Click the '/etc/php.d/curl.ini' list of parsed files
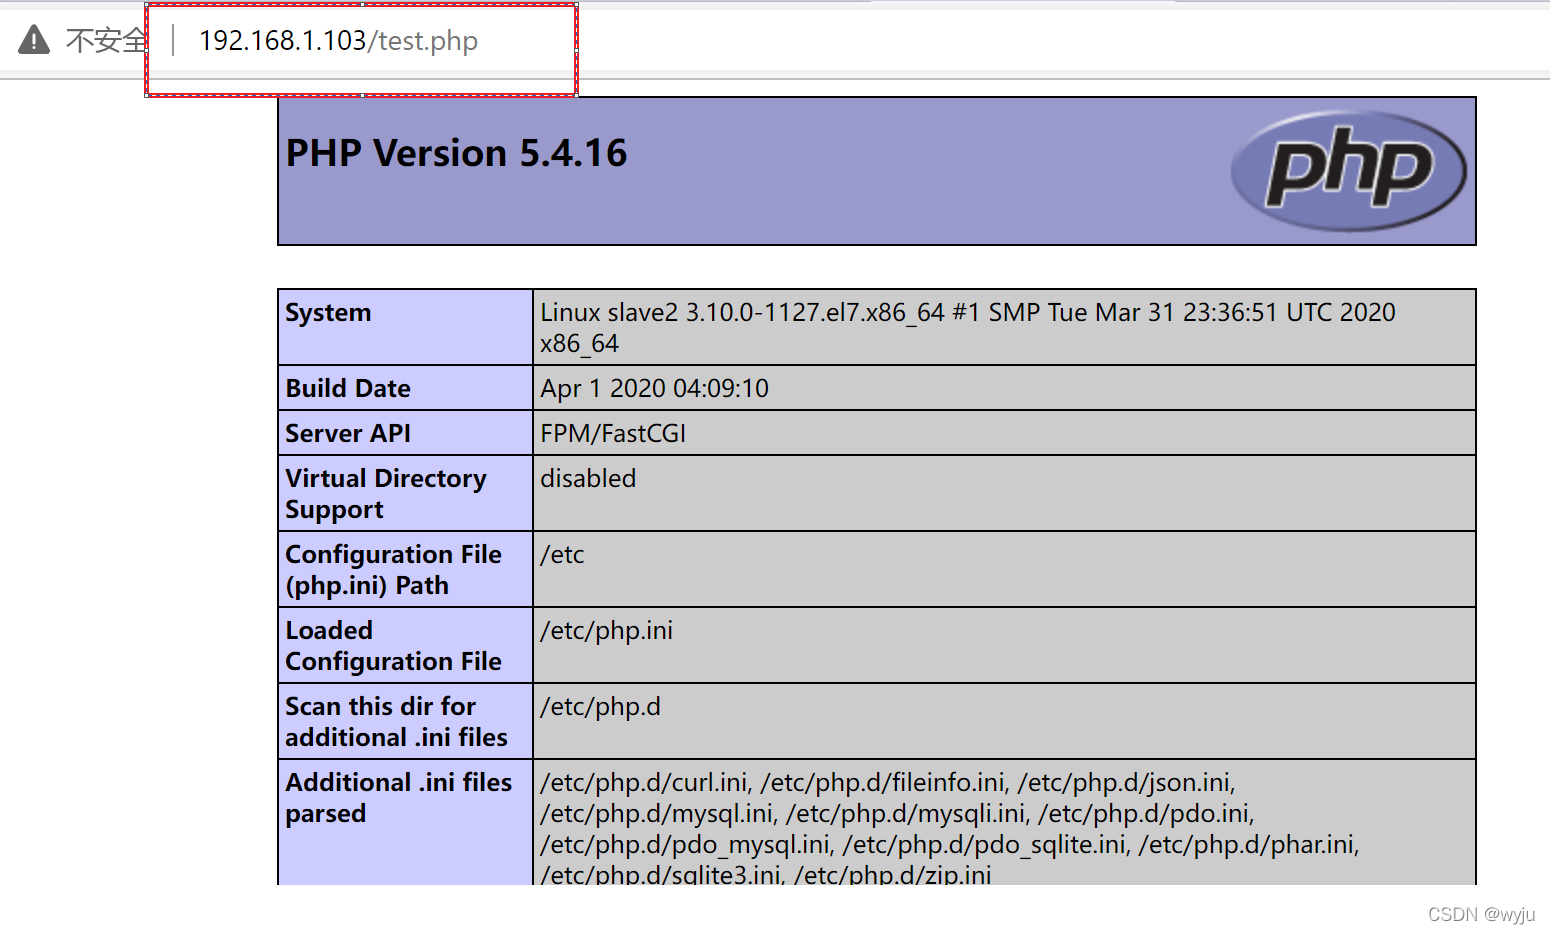 click(x=950, y=828)
